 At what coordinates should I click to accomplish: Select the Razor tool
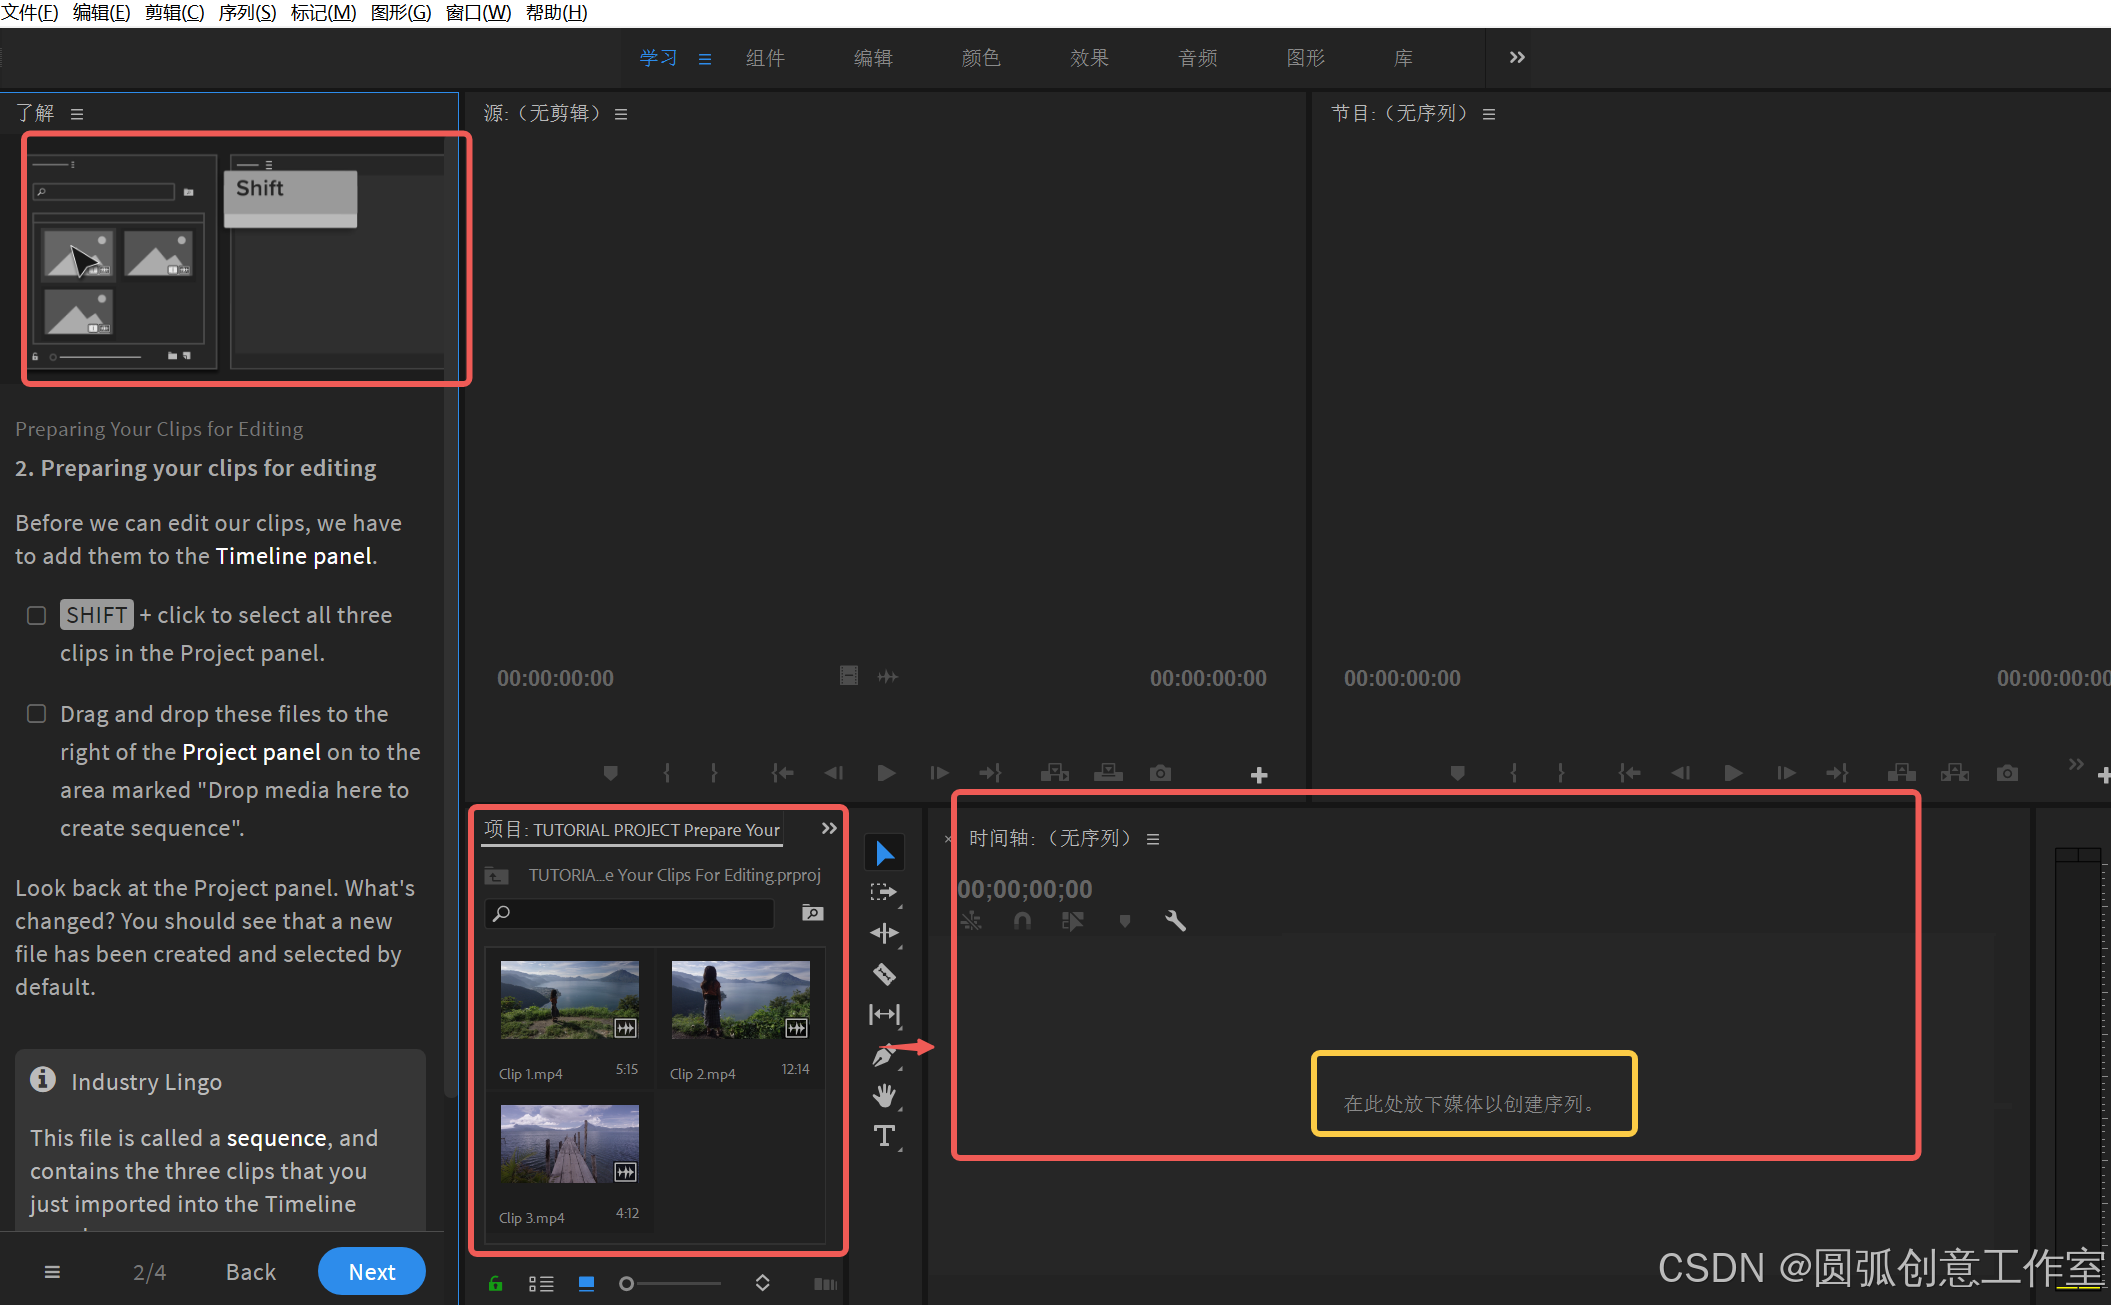pyautogui.click(x=884, y=974)
